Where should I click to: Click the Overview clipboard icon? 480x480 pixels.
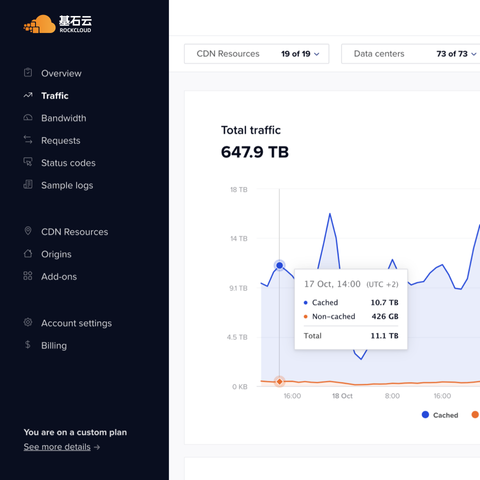point(28,72)
